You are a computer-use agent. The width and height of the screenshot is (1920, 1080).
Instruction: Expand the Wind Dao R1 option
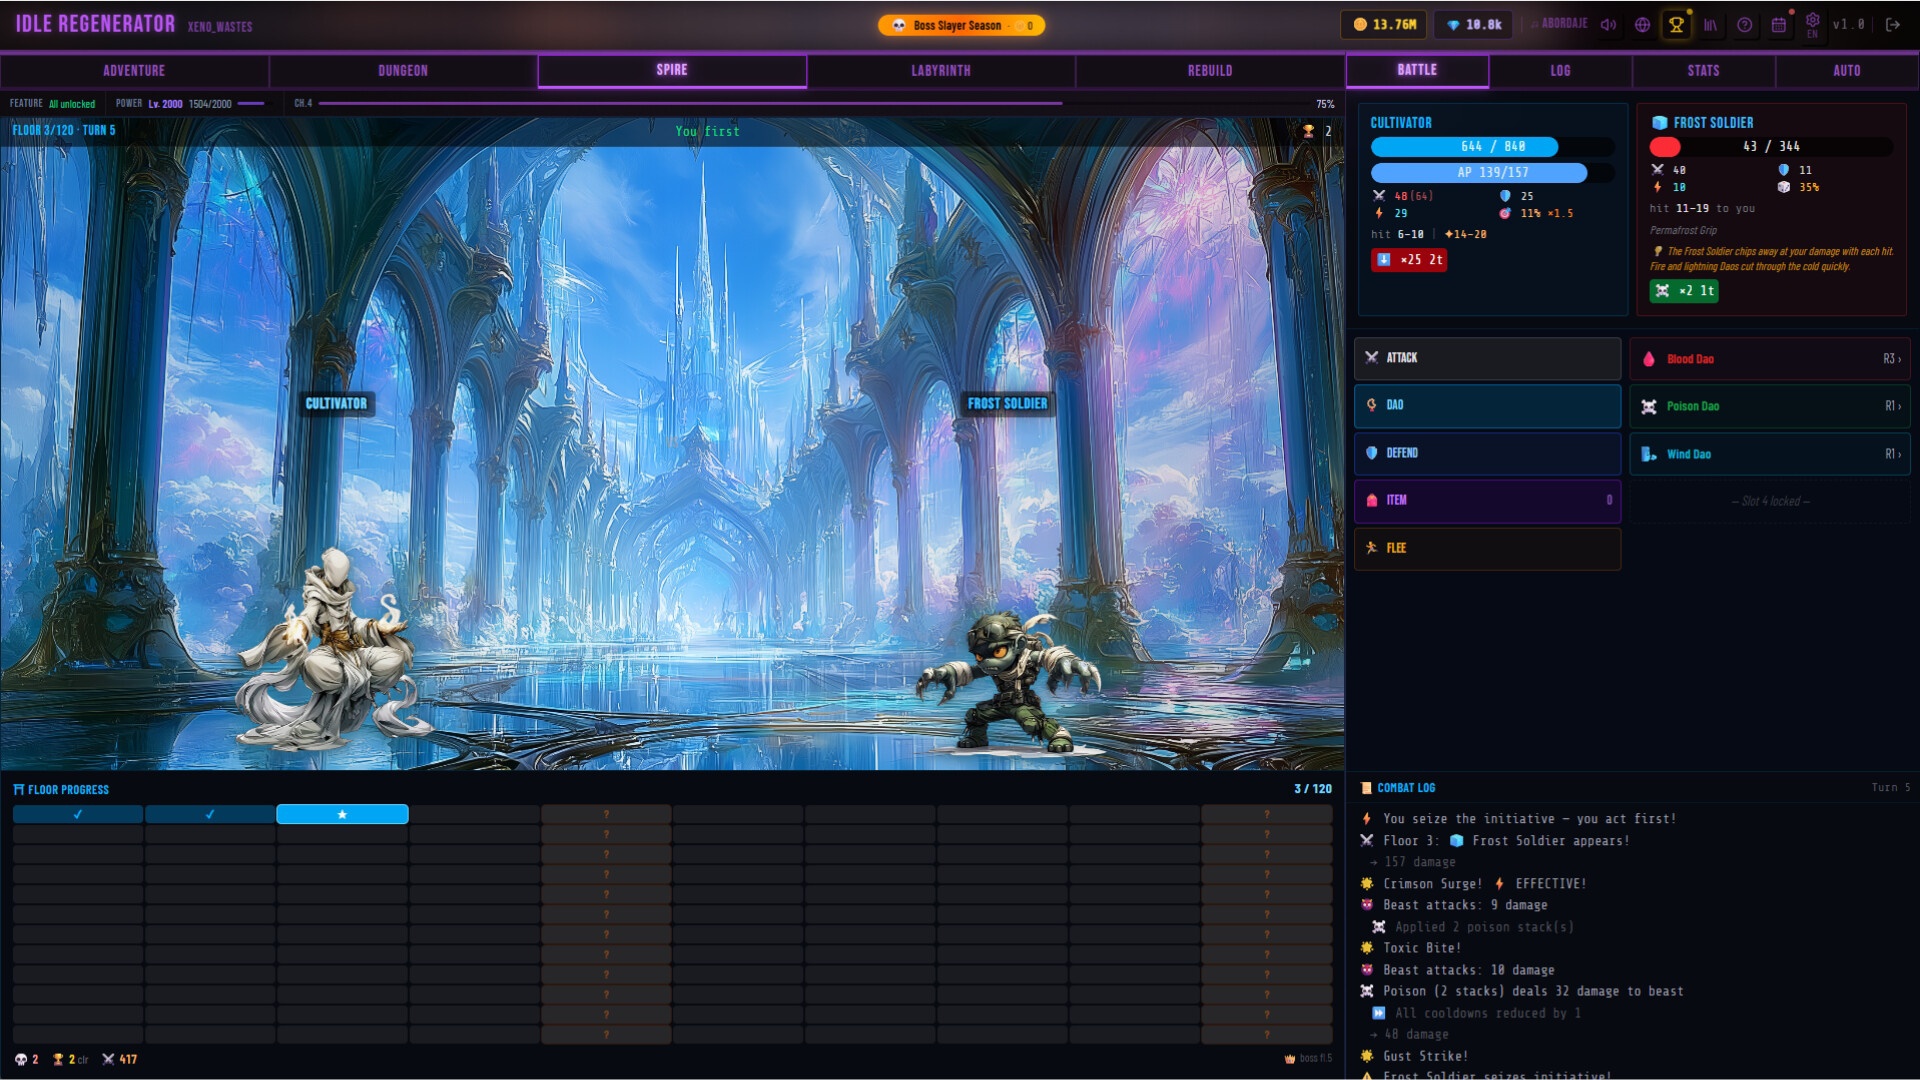point(1769,454)
